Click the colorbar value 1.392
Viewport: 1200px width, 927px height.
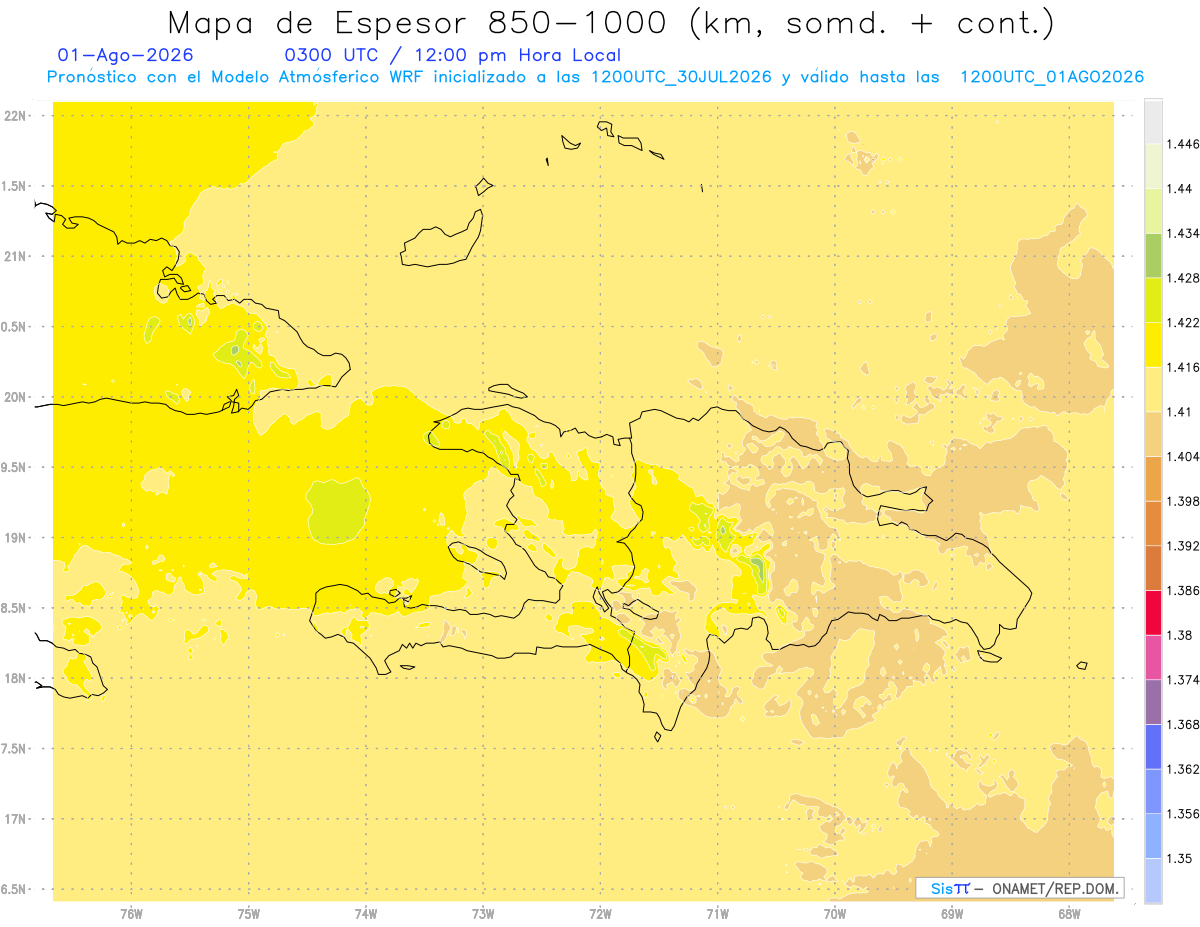1183,546
